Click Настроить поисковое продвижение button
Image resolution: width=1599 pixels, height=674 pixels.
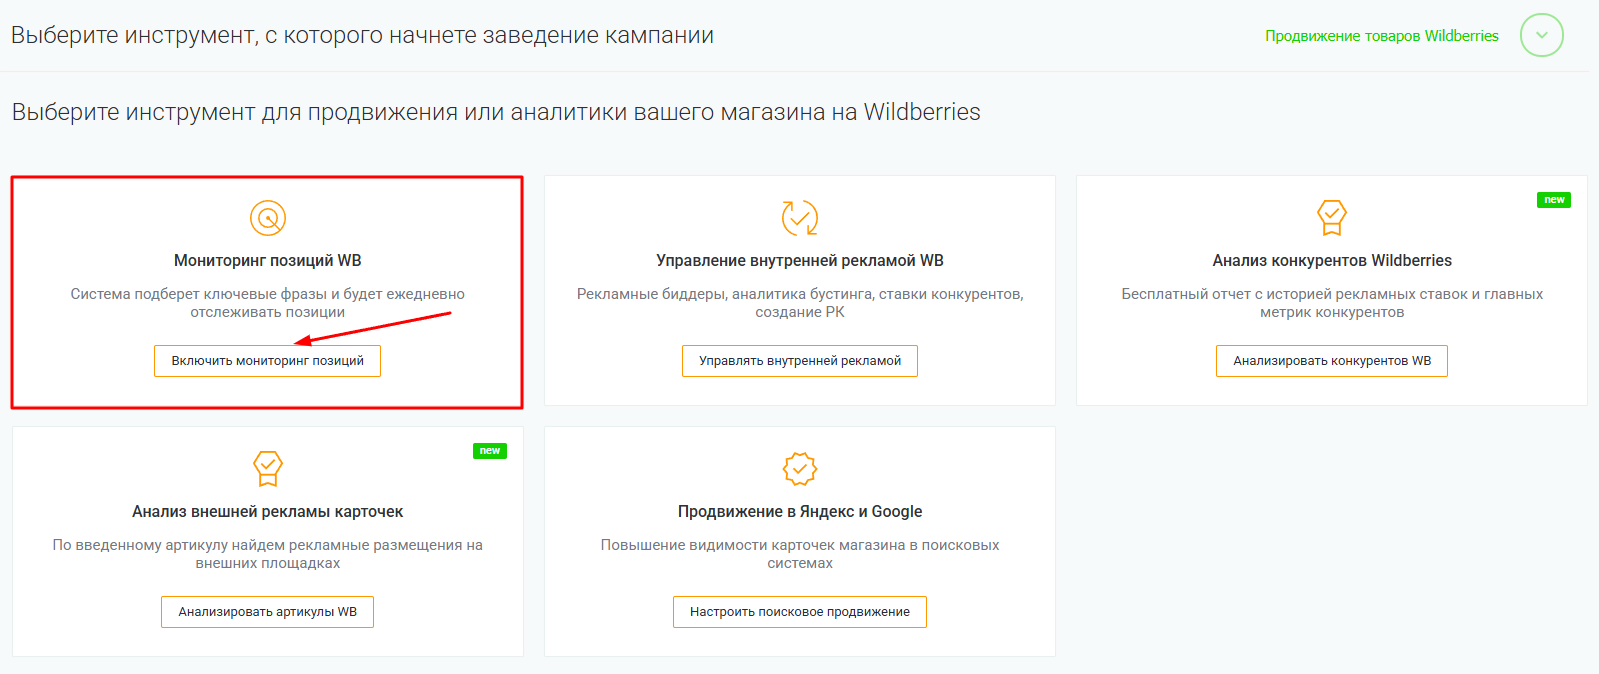pyautogui.click(x=800, y=612)
